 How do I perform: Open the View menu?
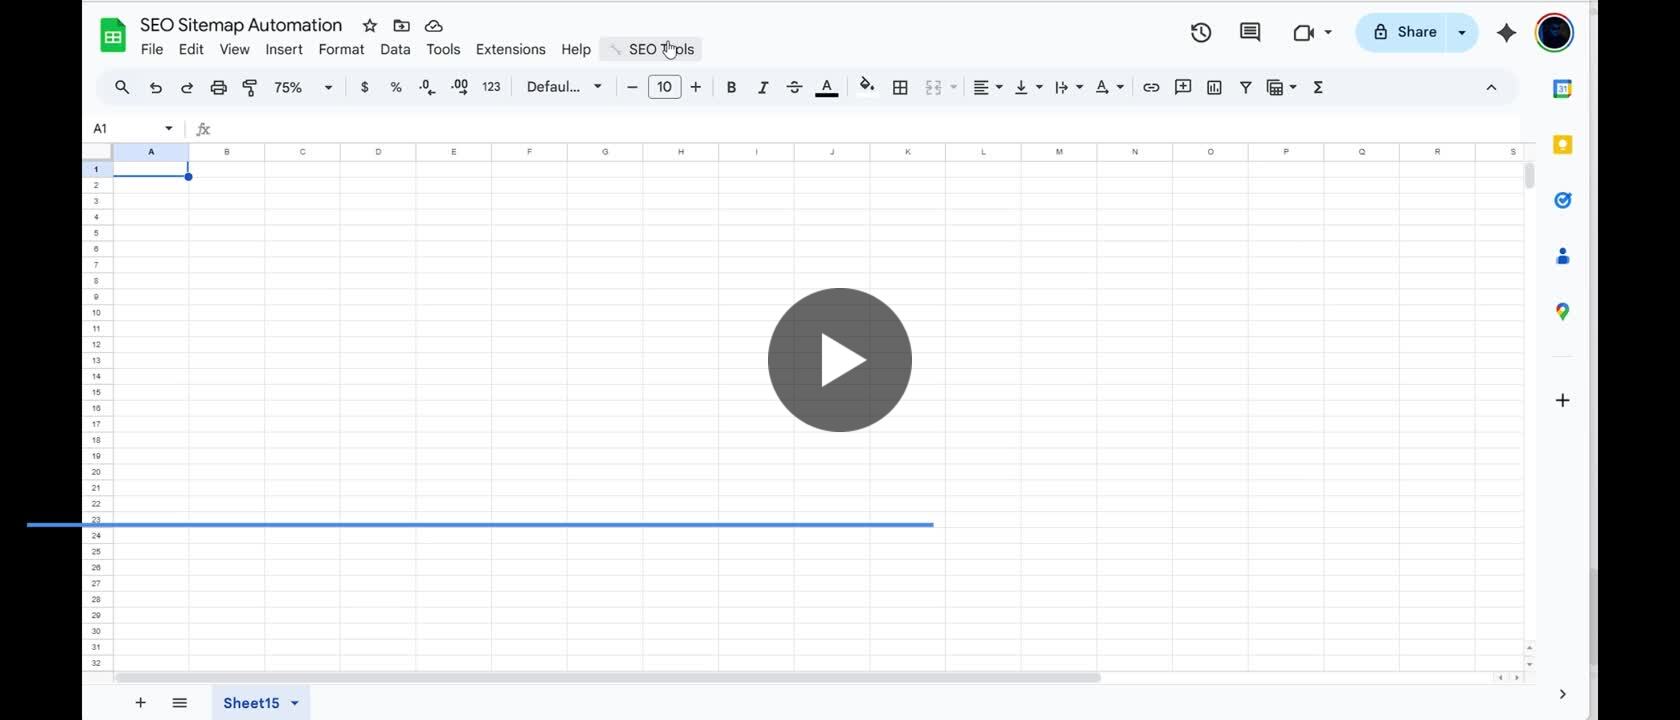[x=234, y=49]
